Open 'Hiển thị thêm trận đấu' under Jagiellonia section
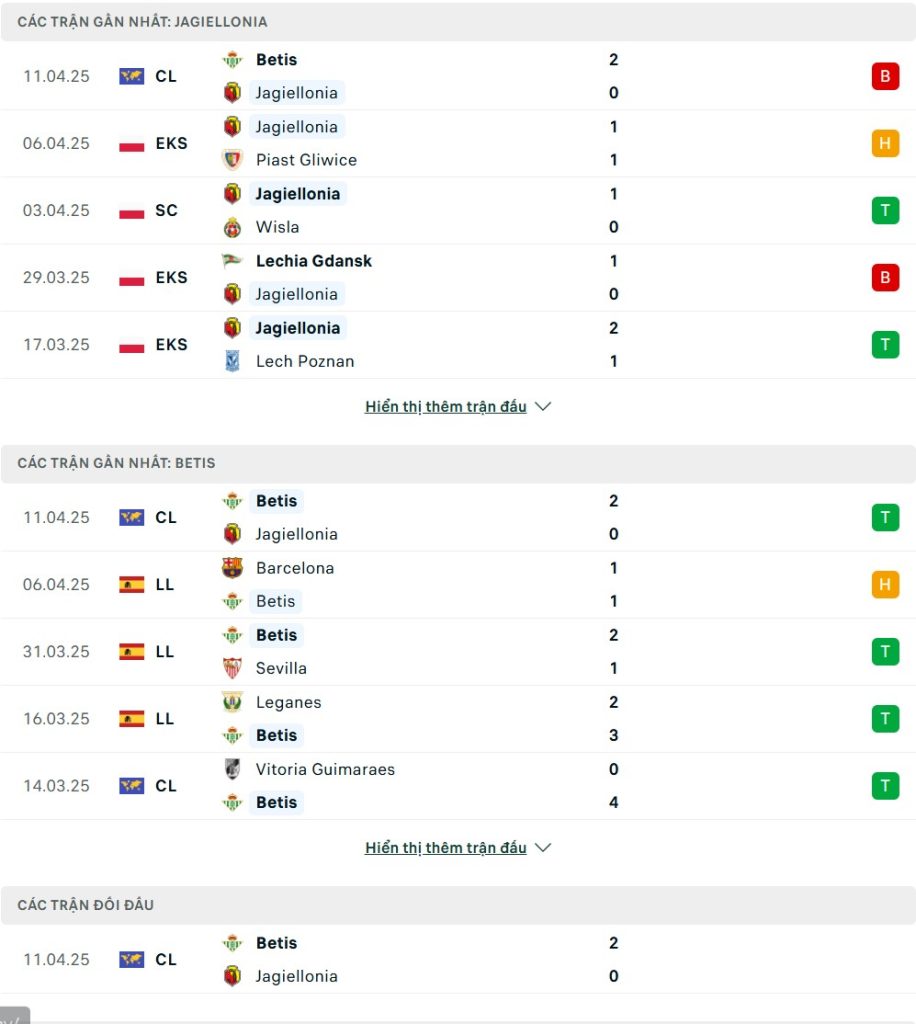Image resolution: width=916 pixels, height=1024 pixels. tap(446, 406)
